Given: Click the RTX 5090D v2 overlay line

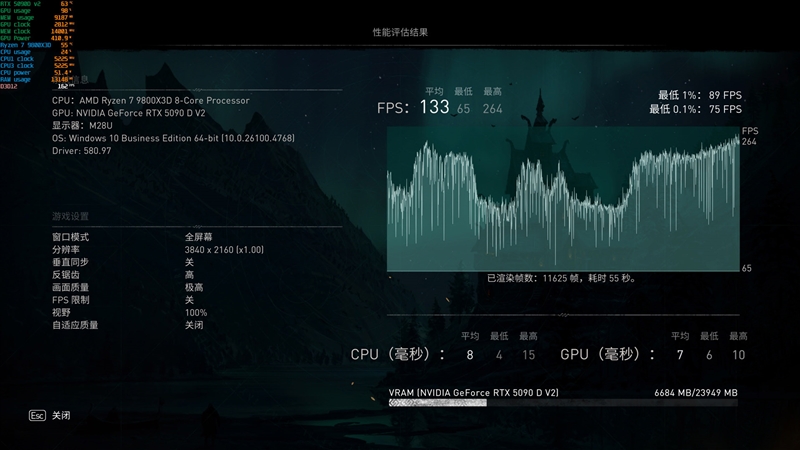Looking at the screenshot, I should pos(36,4).
